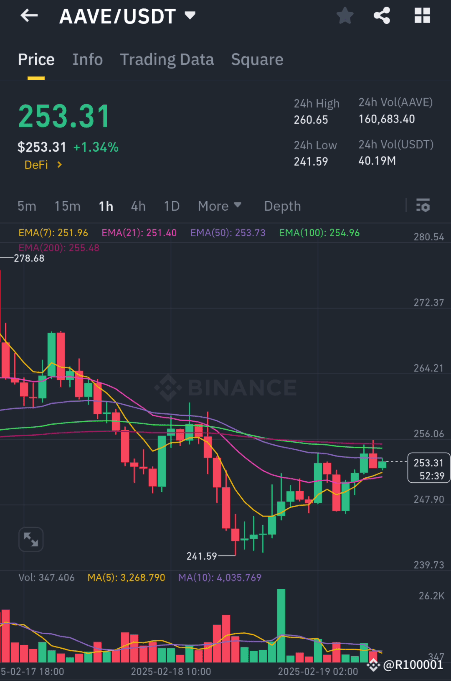Open the DeFi category link
The image size is (451, 681).
[43, 165]
